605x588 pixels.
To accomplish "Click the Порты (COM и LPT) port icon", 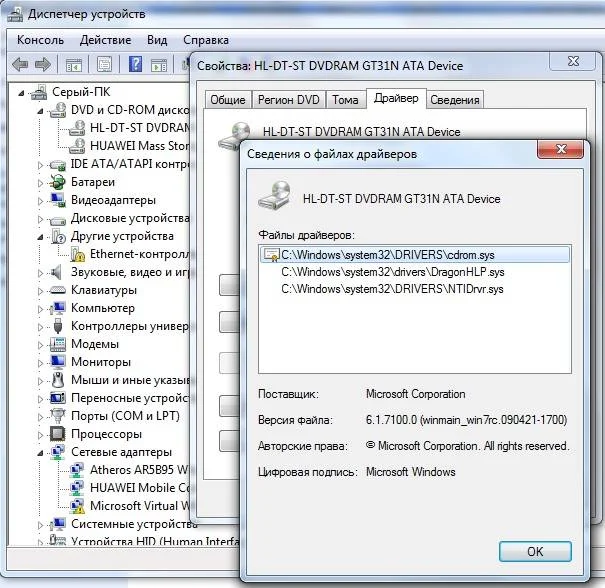I will pos(58,416).
